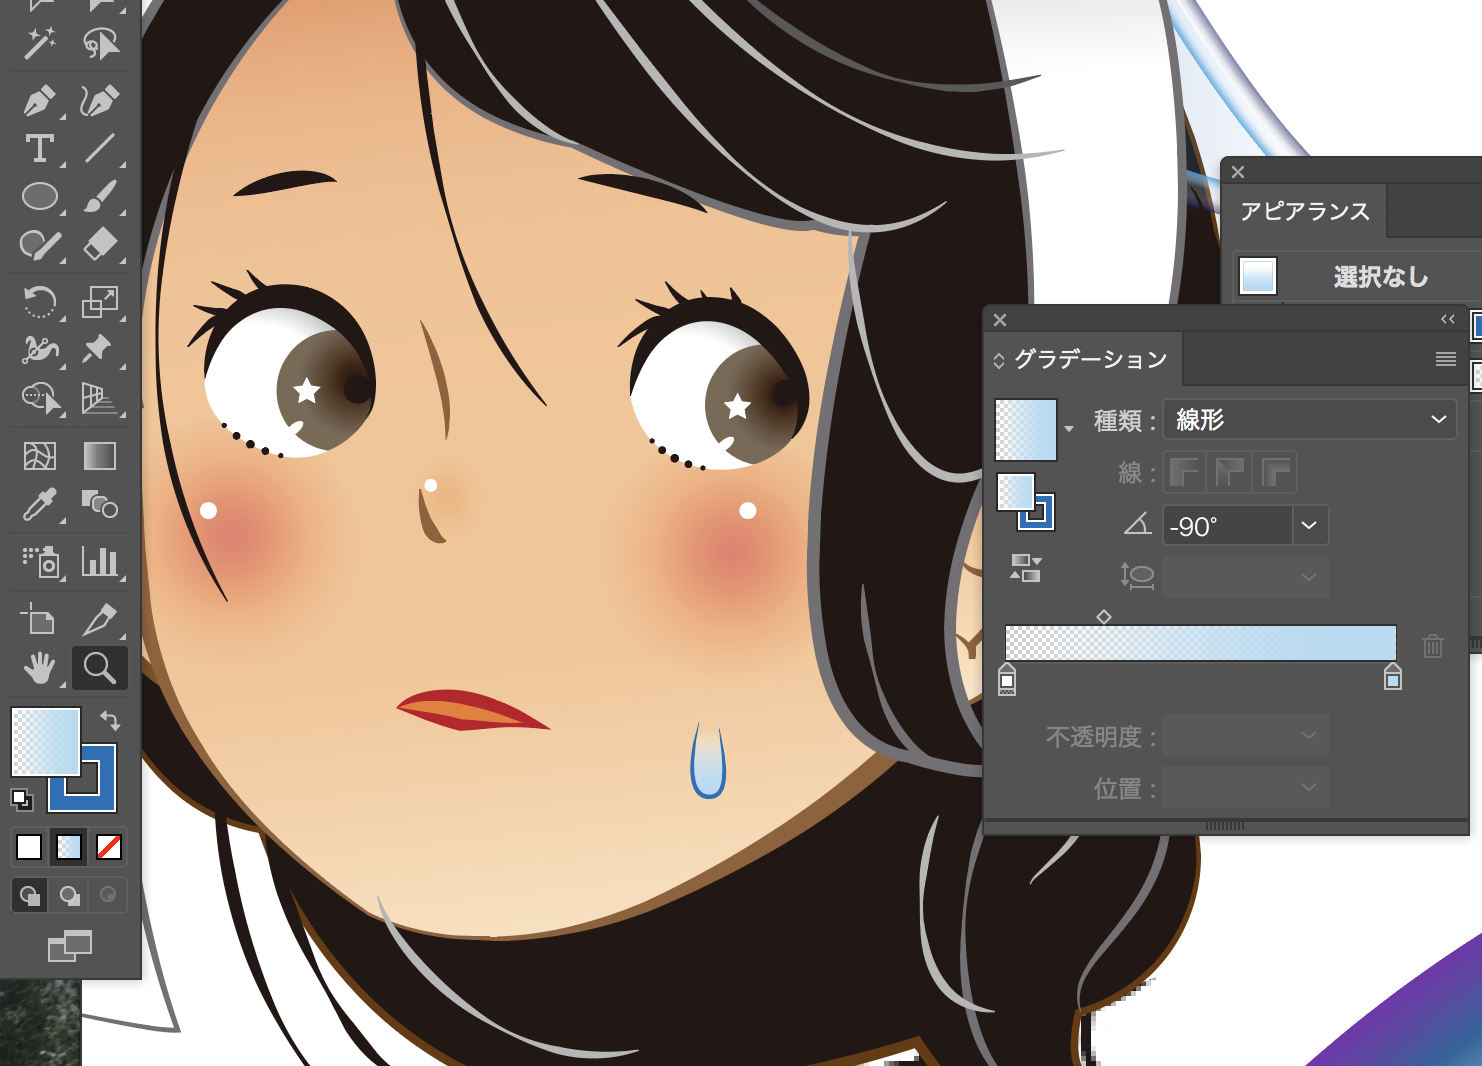
Task: Open the gradient panel options menu
Action: pyautogui.click(x=1446, y=359)
